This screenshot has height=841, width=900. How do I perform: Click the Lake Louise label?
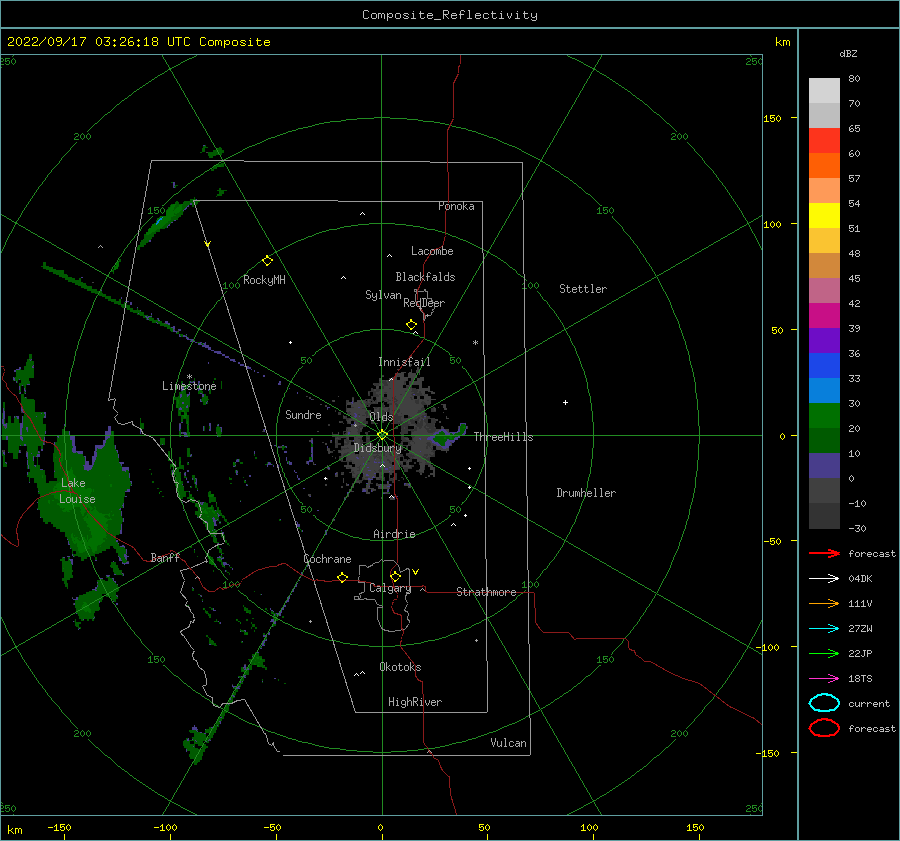coord(77,491)
